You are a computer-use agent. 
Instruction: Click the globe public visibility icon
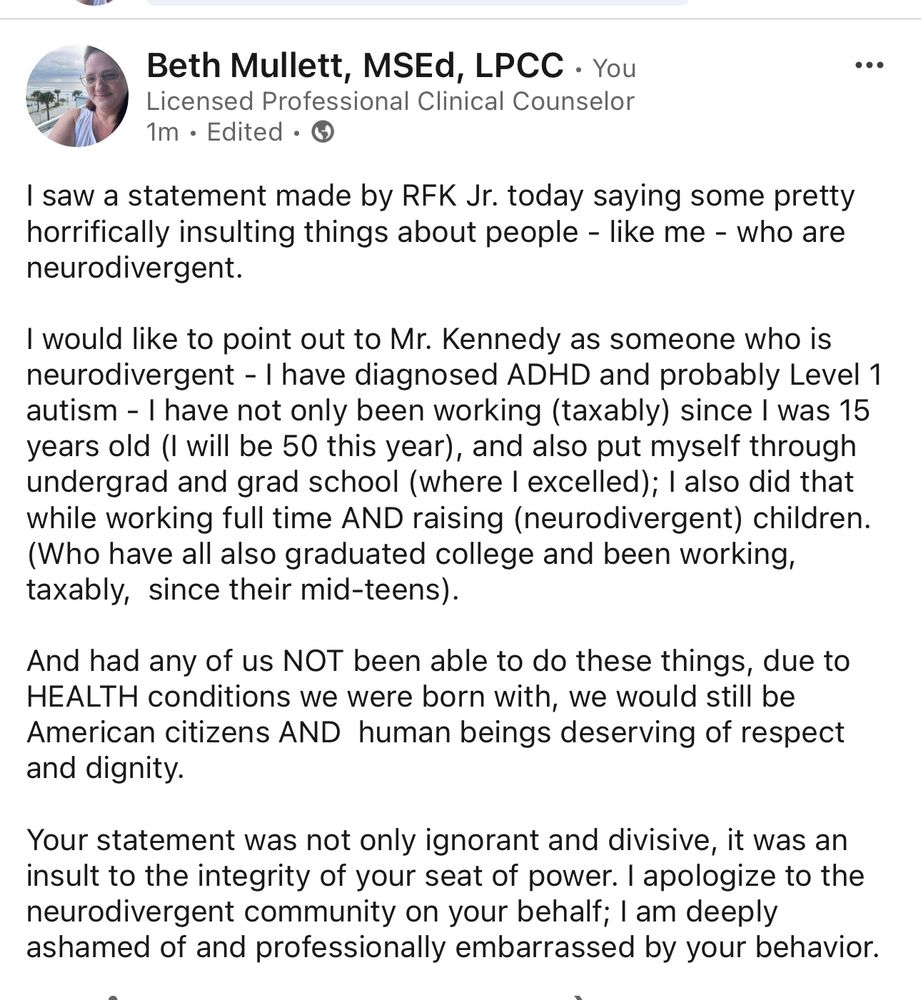(x=322, y=132)
